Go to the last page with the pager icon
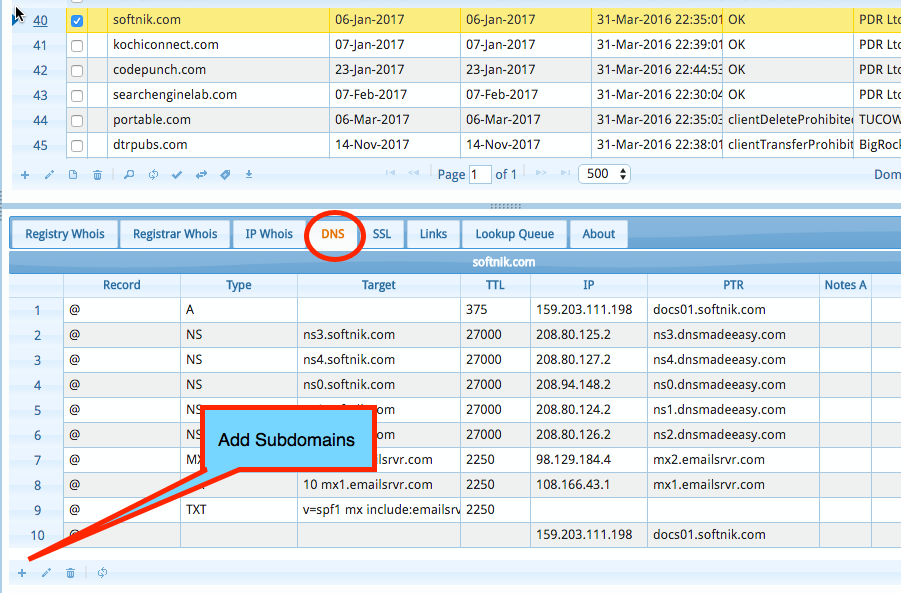The height and width of the screenshot is (593, 901). 565,173
